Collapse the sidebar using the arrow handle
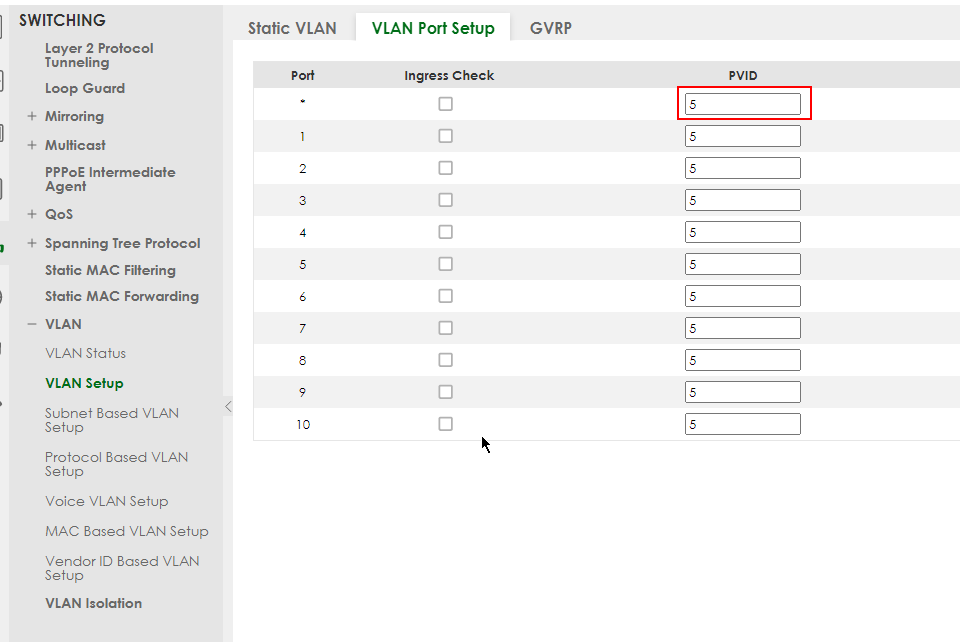 click(x=228, y=406)
